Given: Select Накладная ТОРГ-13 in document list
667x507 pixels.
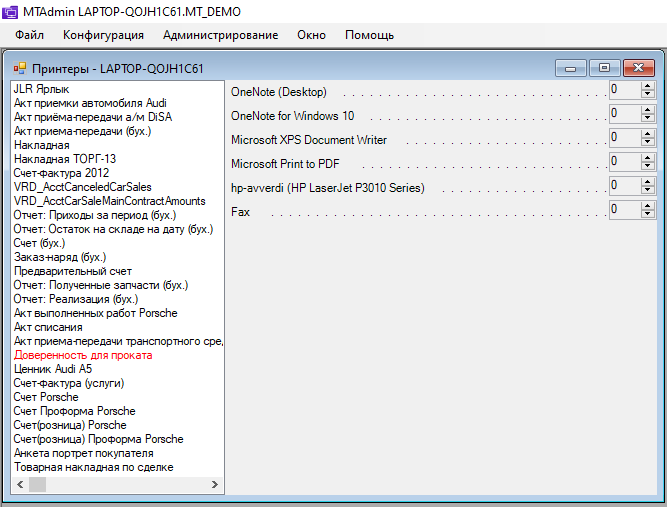Looking at the screenshot, I should [65, 159].
